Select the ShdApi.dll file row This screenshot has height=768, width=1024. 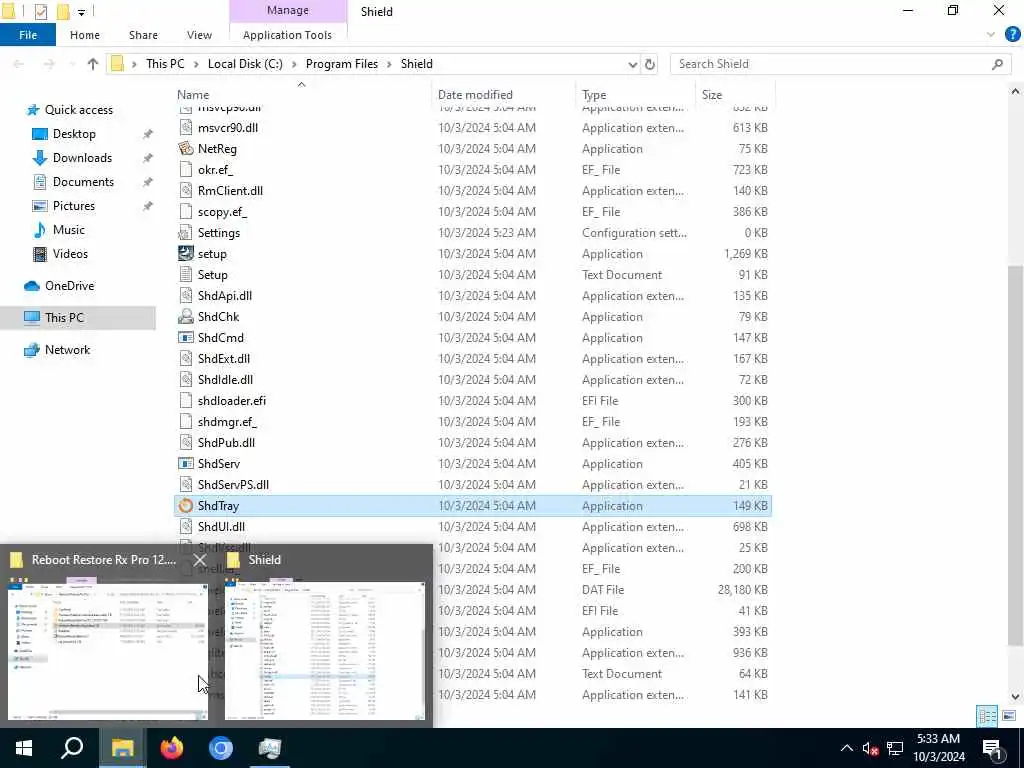point(473,295)
